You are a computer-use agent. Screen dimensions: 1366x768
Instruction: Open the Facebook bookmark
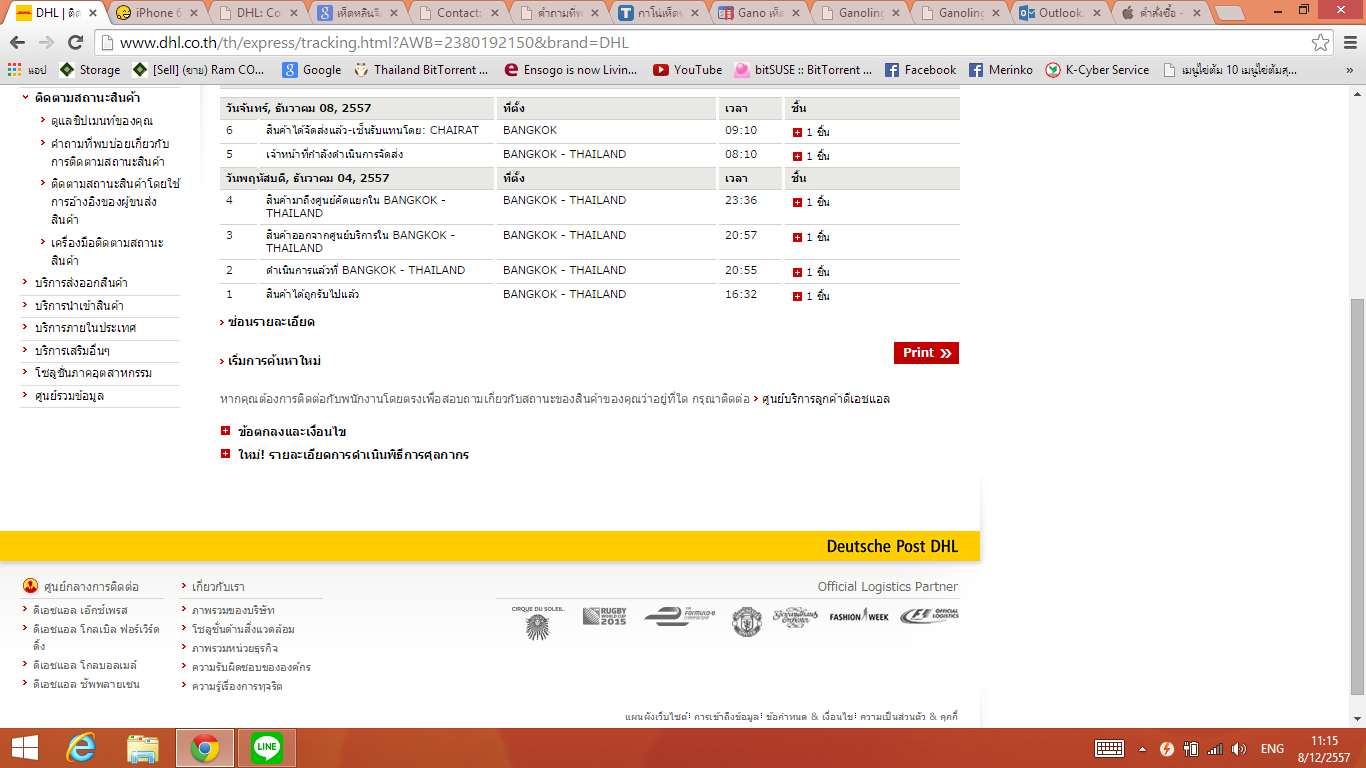coord(920,70)
